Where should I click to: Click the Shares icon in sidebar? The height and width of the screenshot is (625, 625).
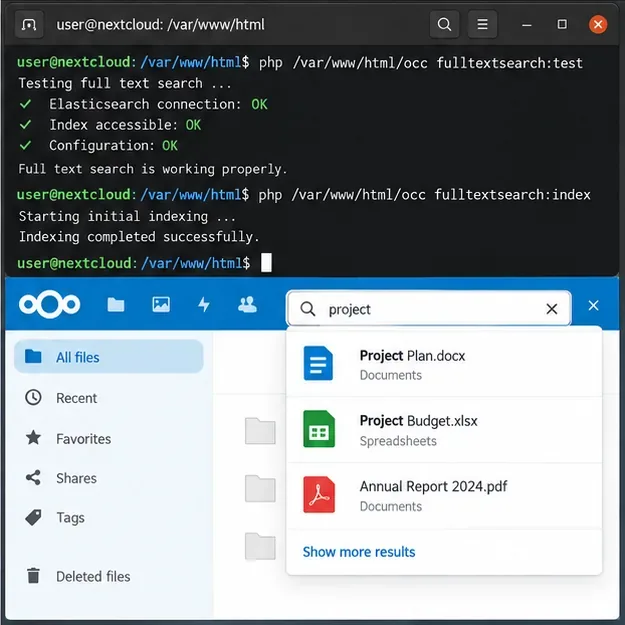point(33,478)
